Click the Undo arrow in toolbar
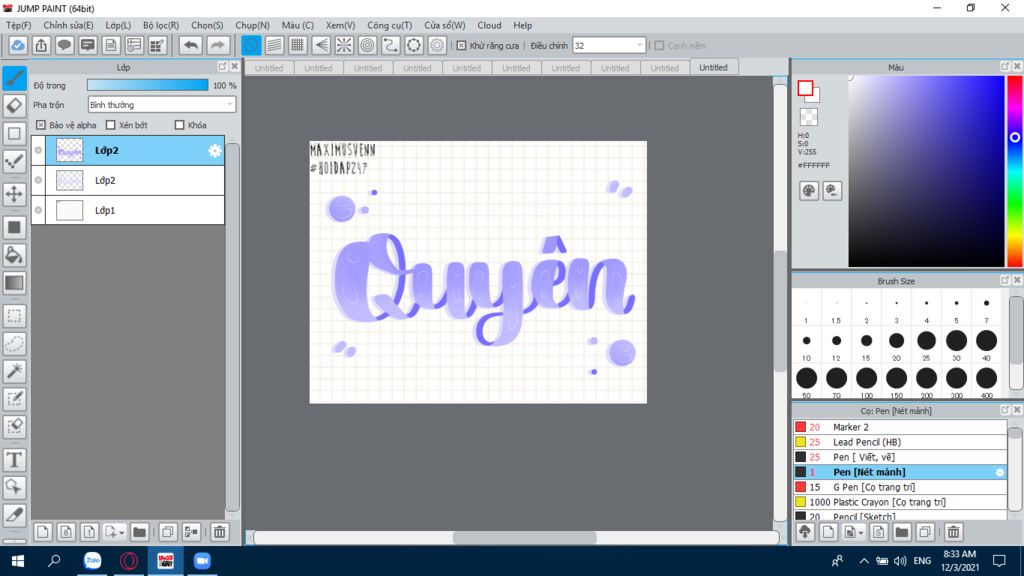Screen dimensions: 1024x576 191,45
